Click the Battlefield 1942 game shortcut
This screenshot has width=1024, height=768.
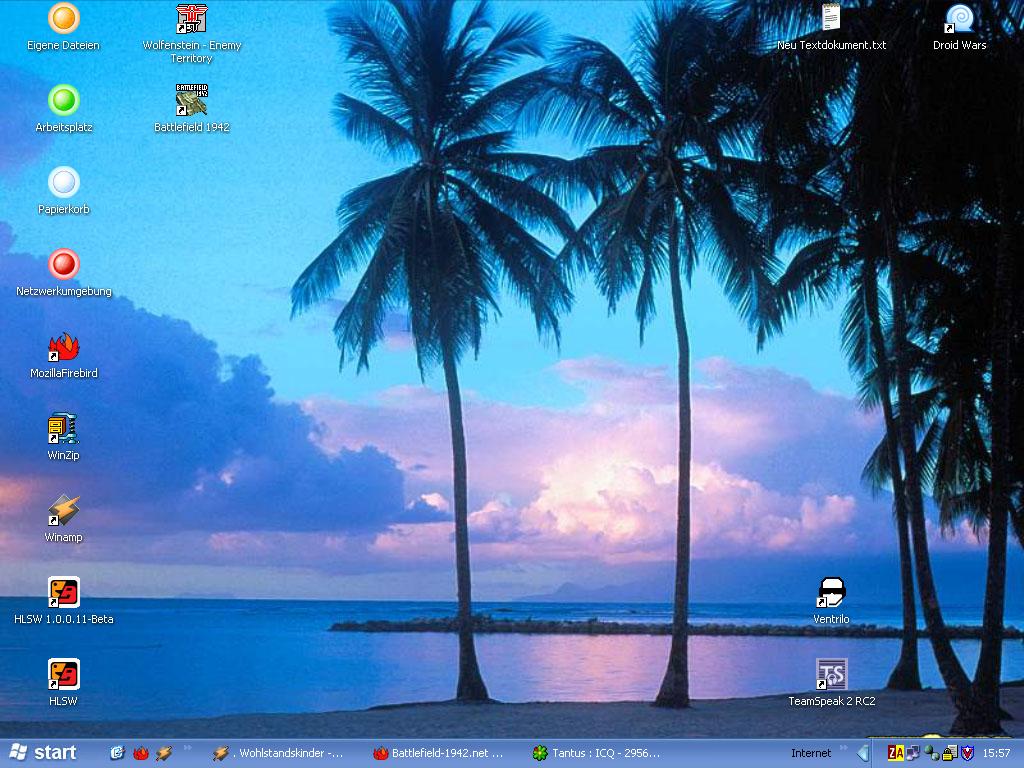point(192,101)
